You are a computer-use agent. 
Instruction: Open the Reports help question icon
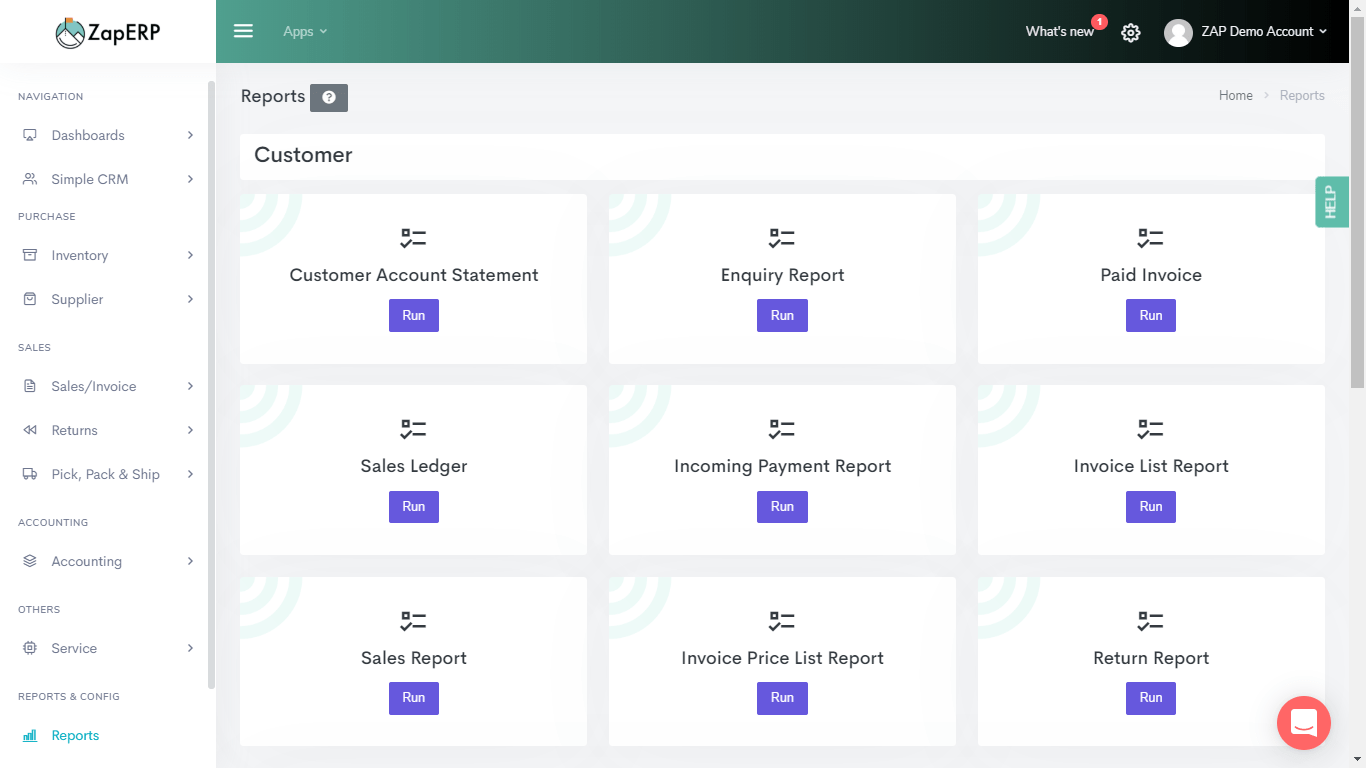pos(329,98)
